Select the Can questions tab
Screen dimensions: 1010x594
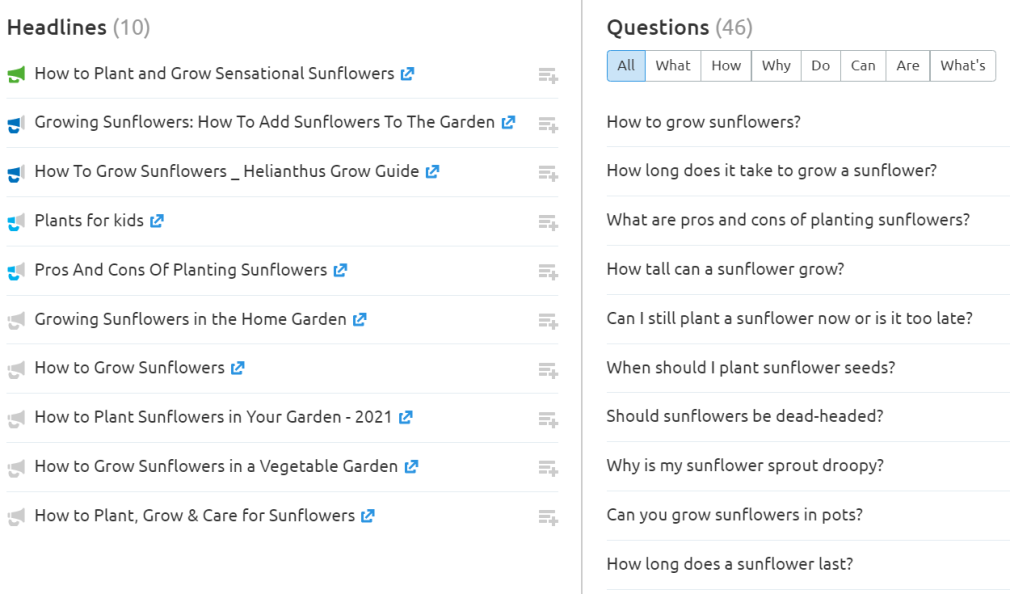863,66
